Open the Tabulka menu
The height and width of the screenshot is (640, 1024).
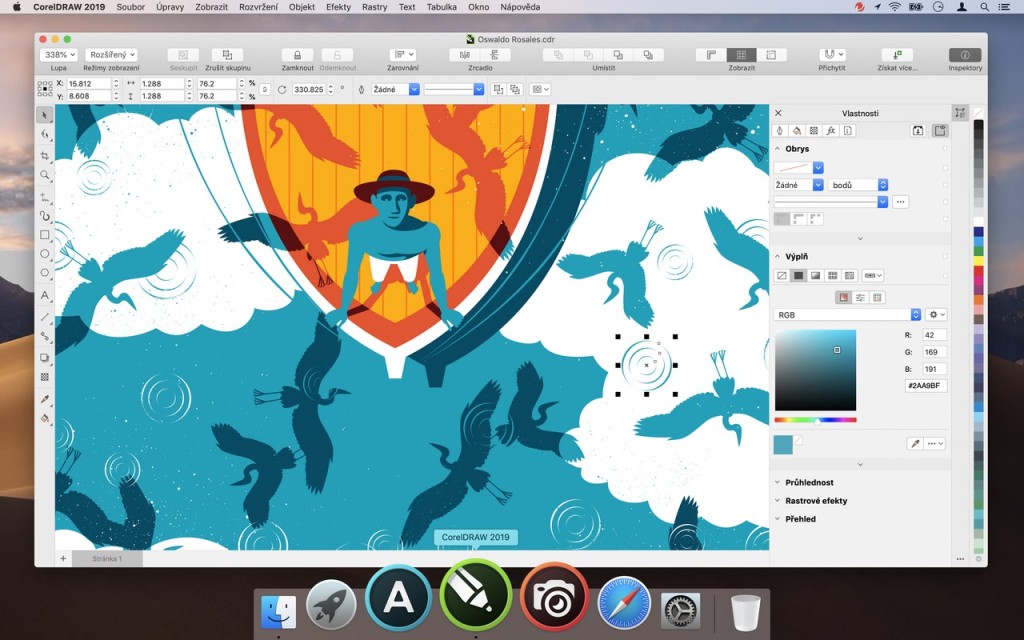[x=441, y=7]
